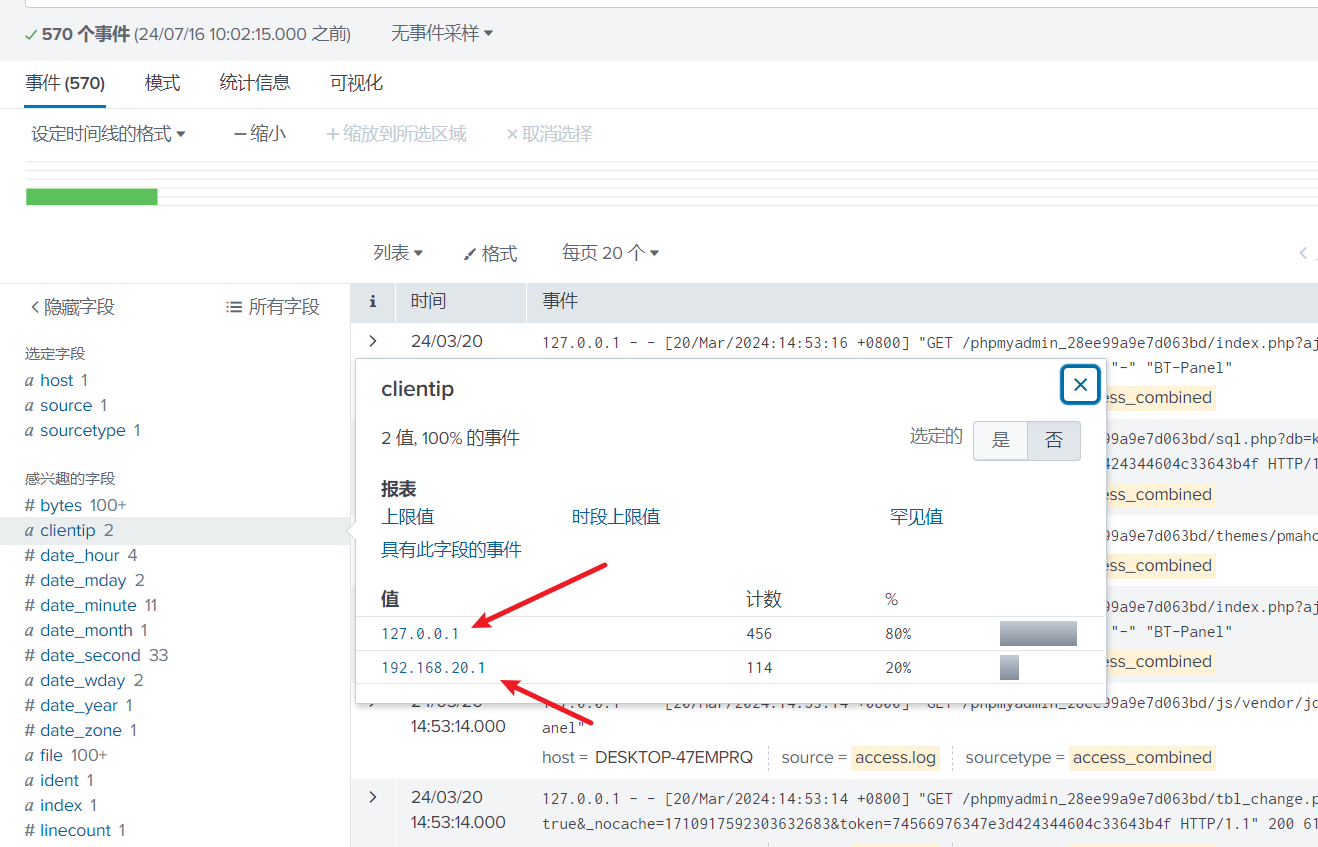Image resolution: width=1318 pixels, height=847 pixels.
Task: Expand the first event row chevron
Action: tap(373, 341)
